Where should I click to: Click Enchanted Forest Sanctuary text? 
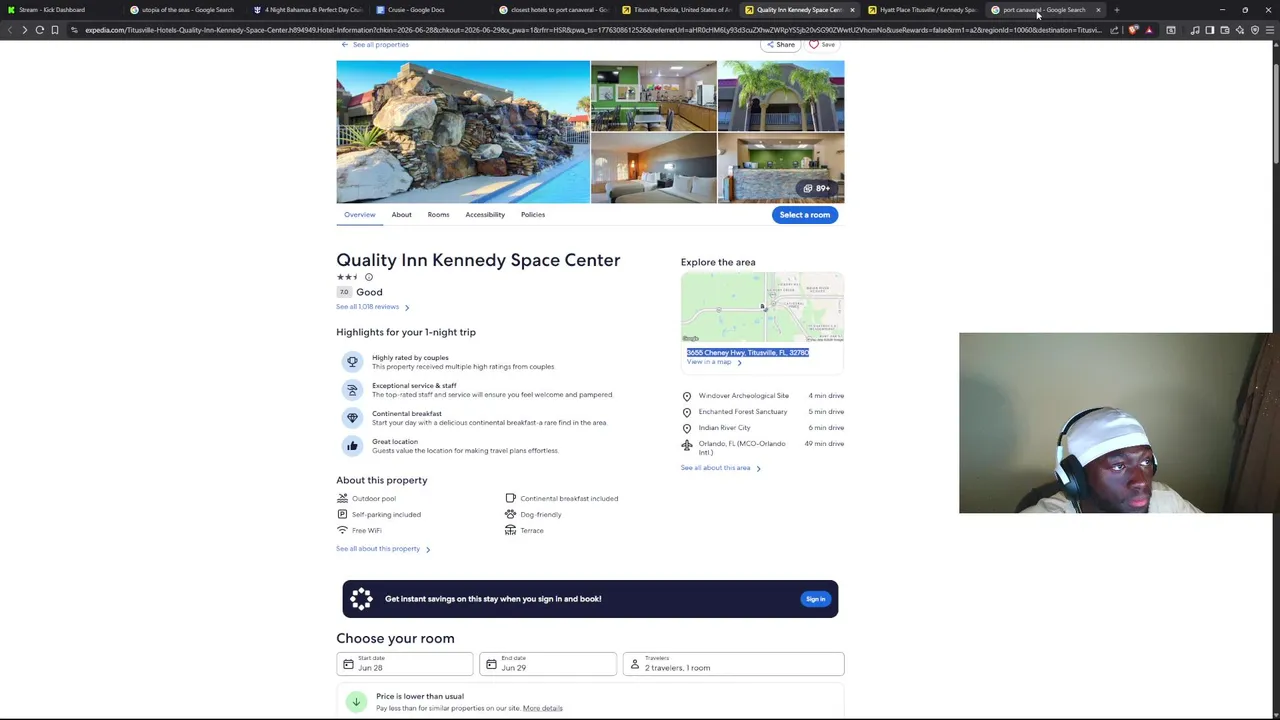pos(742,412)
